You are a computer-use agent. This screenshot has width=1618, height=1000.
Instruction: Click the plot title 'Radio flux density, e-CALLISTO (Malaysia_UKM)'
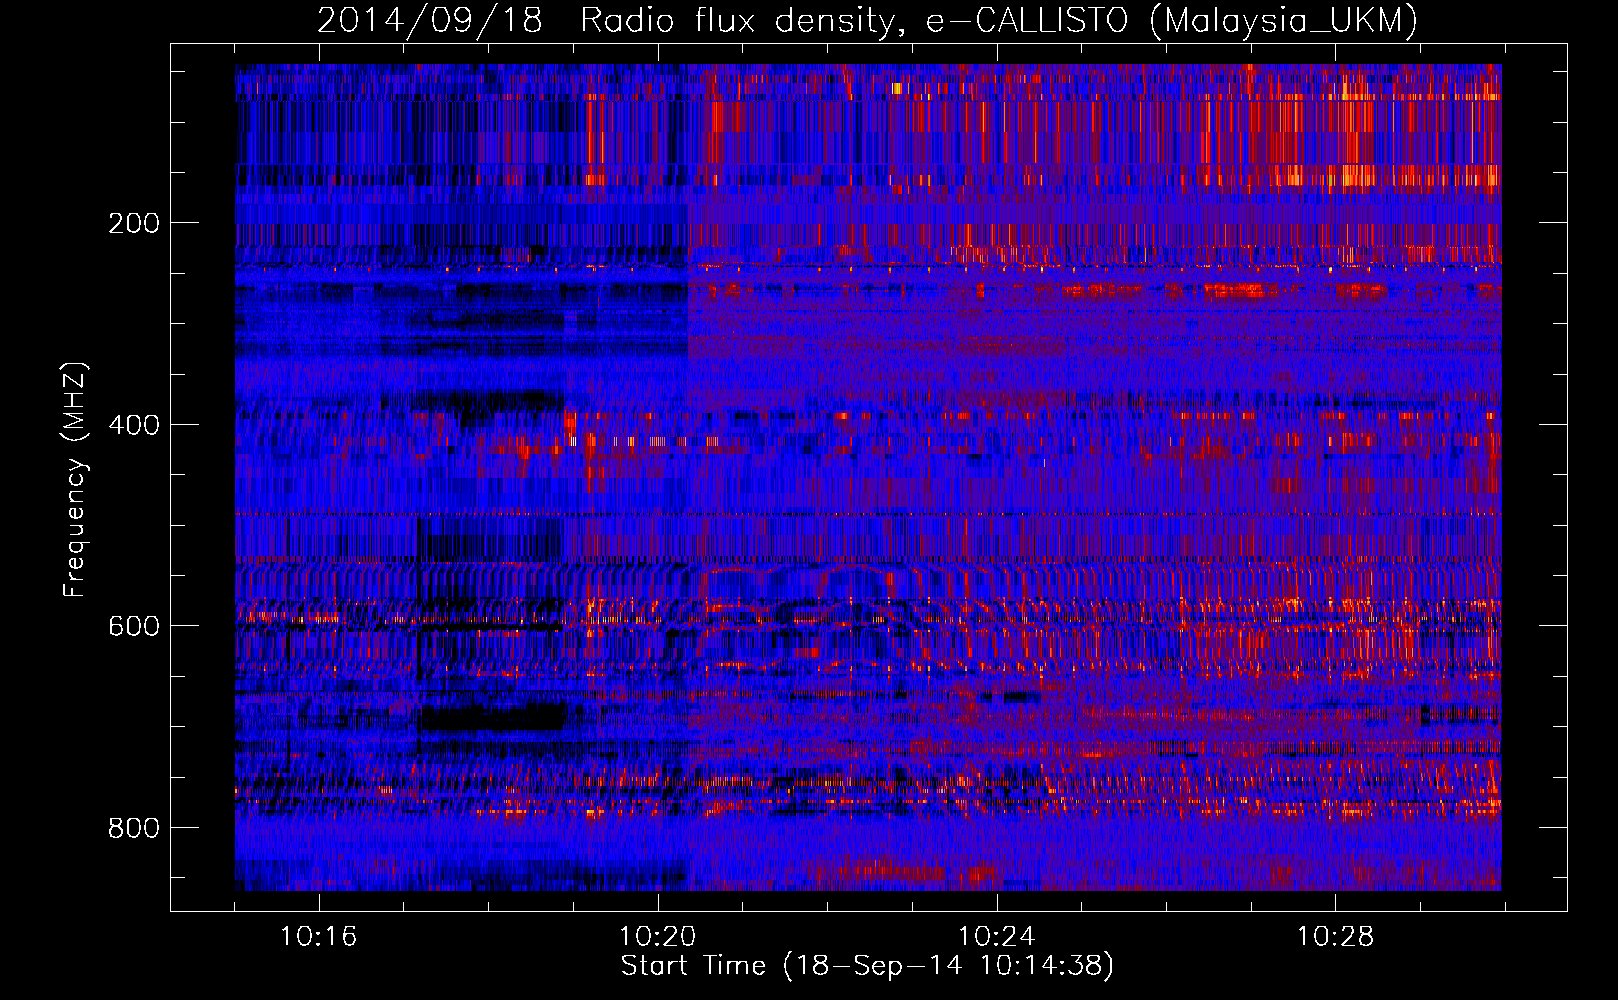999,20
